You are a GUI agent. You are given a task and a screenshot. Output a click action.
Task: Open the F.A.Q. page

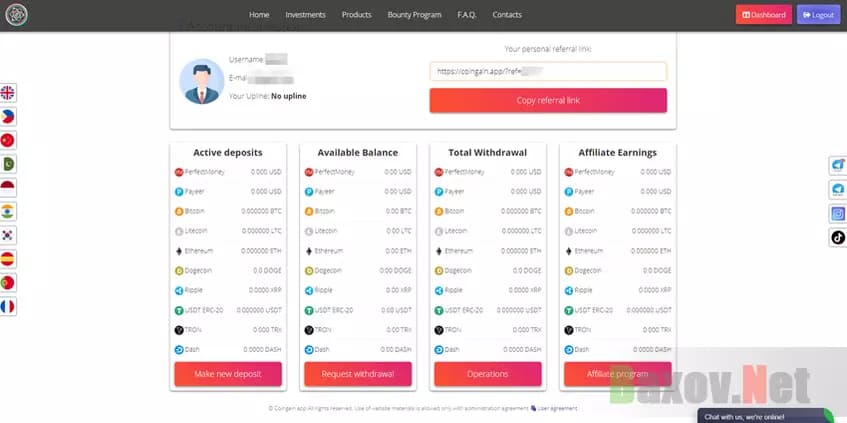click(x=467, y=15)
